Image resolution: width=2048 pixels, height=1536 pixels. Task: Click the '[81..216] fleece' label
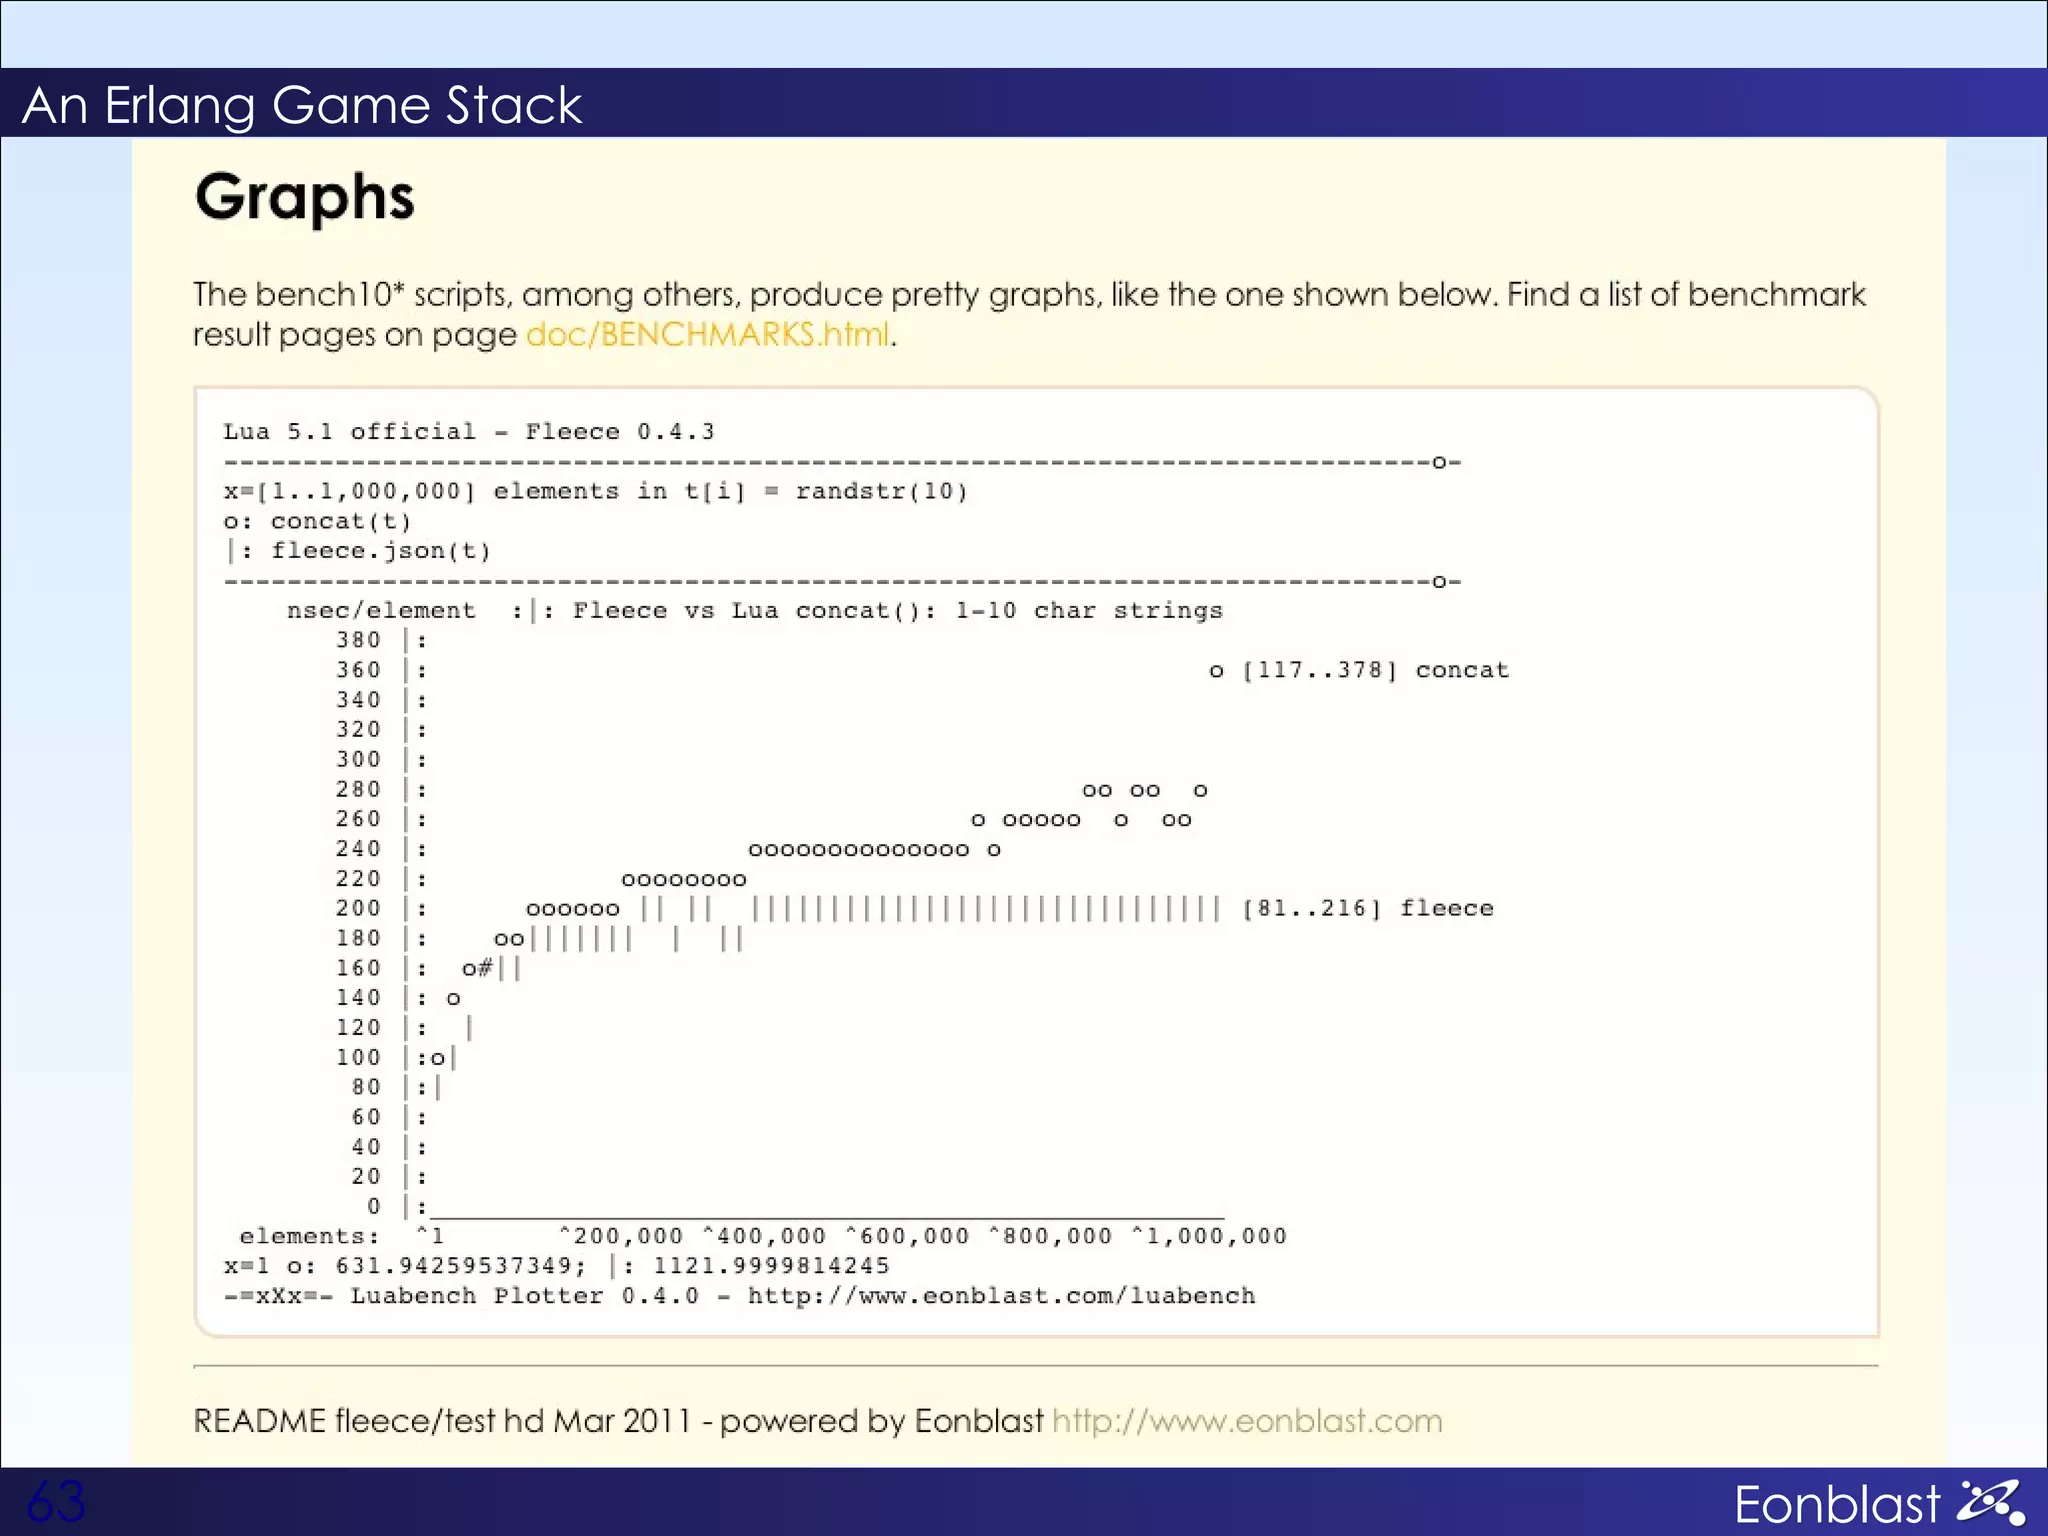pyautogui.click(x=1367, y=908)
